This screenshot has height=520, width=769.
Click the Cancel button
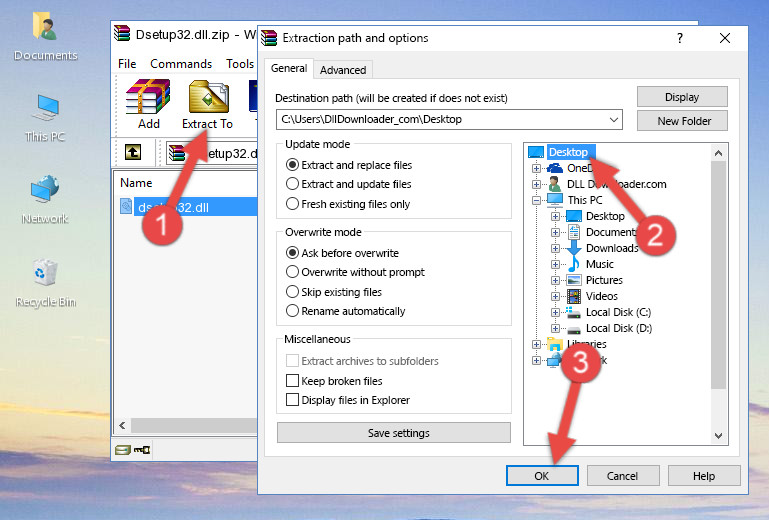click(622, 476)
